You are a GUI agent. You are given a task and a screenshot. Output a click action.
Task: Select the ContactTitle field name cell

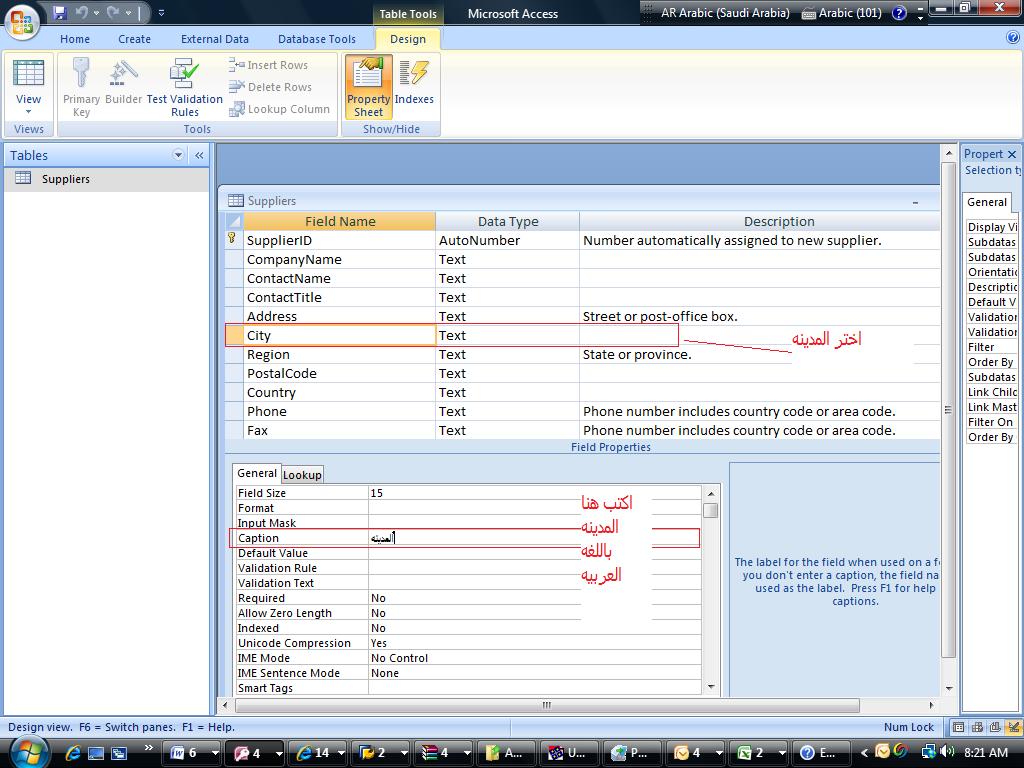(x=340, y=297)
